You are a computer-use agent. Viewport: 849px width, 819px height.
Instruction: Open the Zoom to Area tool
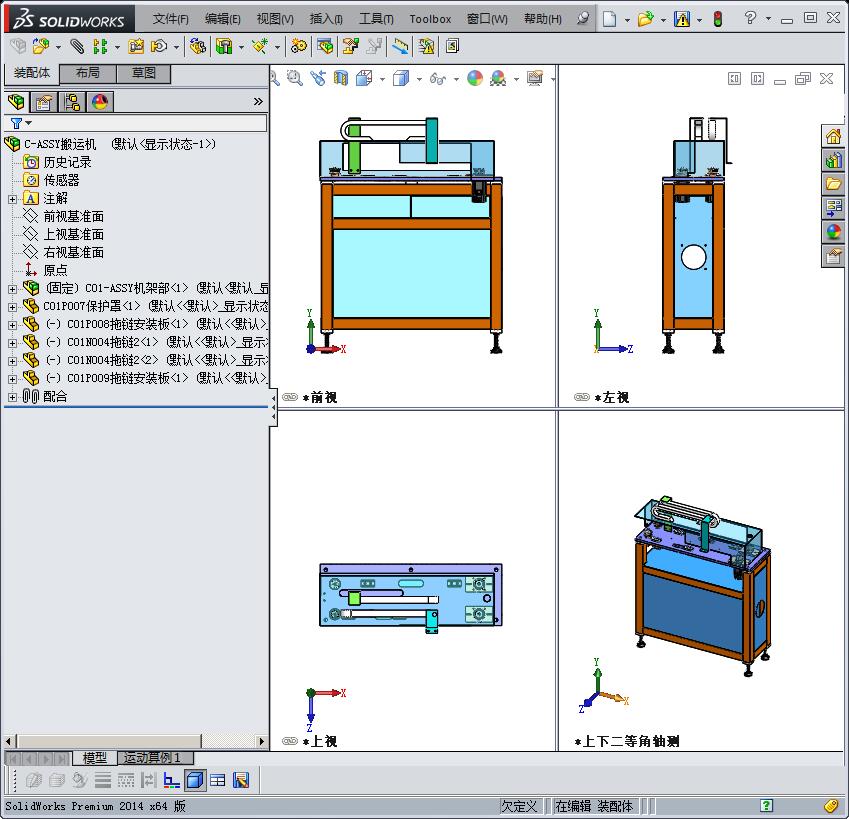(295, 78)
